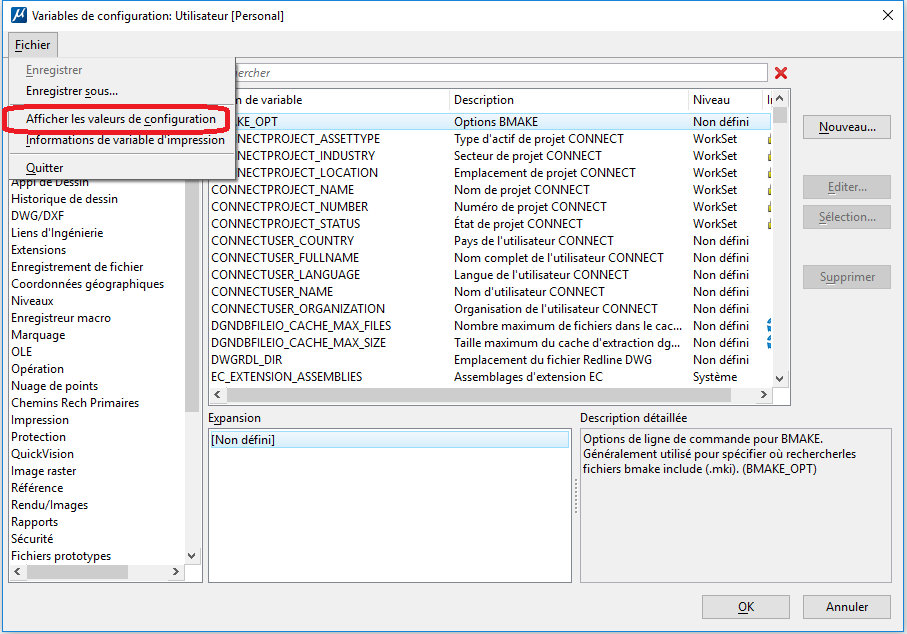Click the MicroStation icon in the title bar
This screenshot has height=634, width=907.
(x=19, y=15)
